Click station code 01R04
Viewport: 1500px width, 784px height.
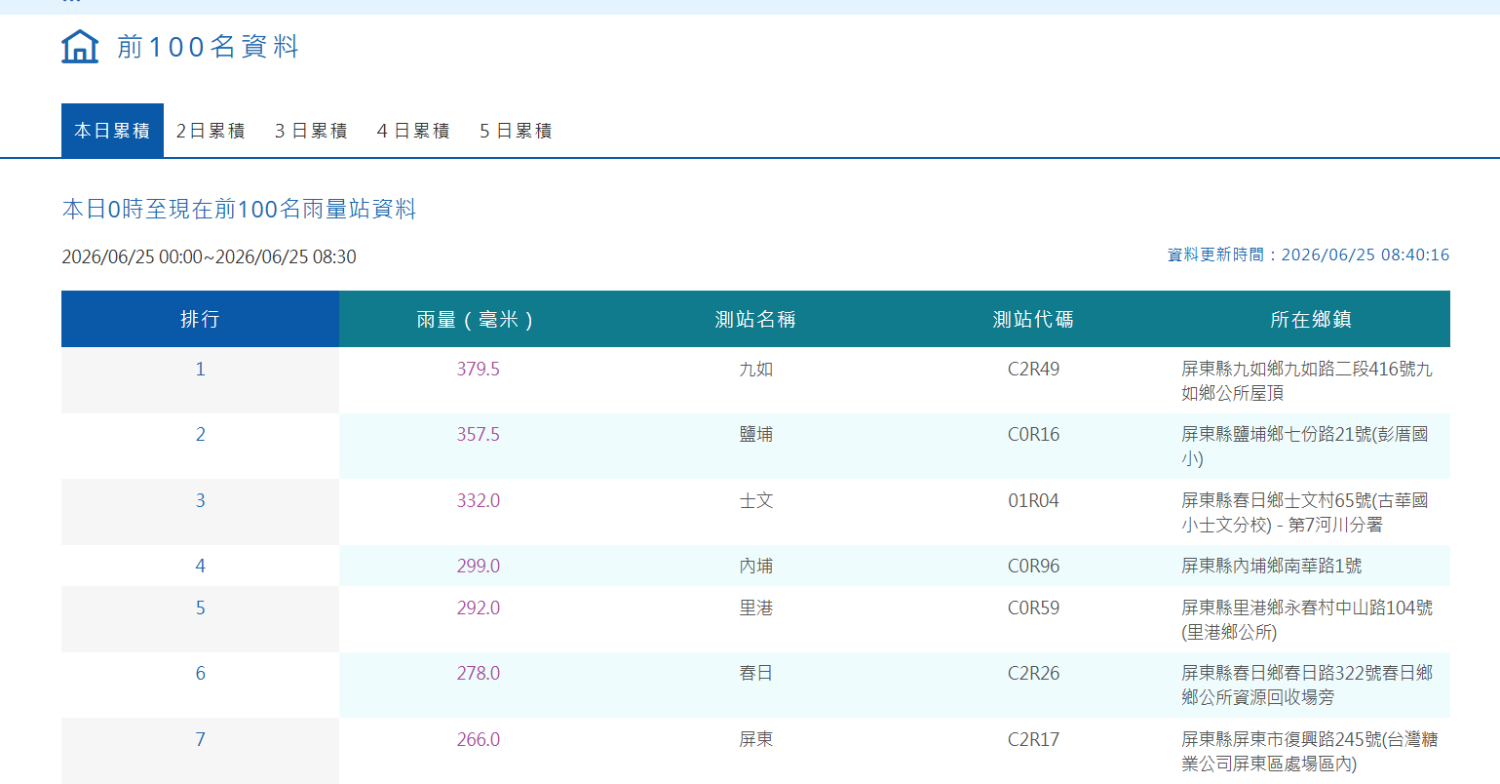(1033, 501)
